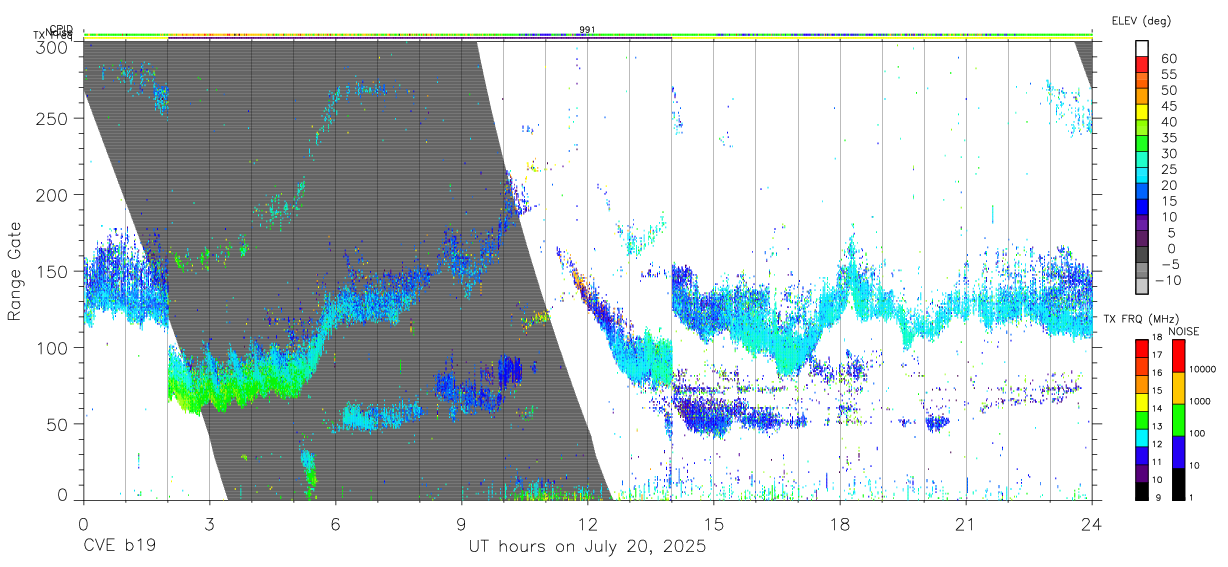Click the '60' value in the ELEV legend
The height and width of the screenshot is (567, 1228).
tap(1169, 58)
